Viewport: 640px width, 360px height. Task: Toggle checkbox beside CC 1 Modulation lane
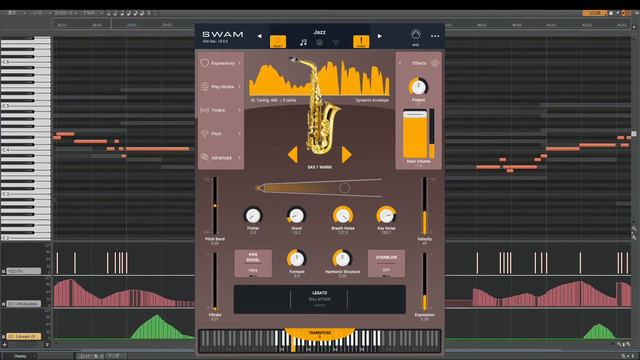coord(3,304)
